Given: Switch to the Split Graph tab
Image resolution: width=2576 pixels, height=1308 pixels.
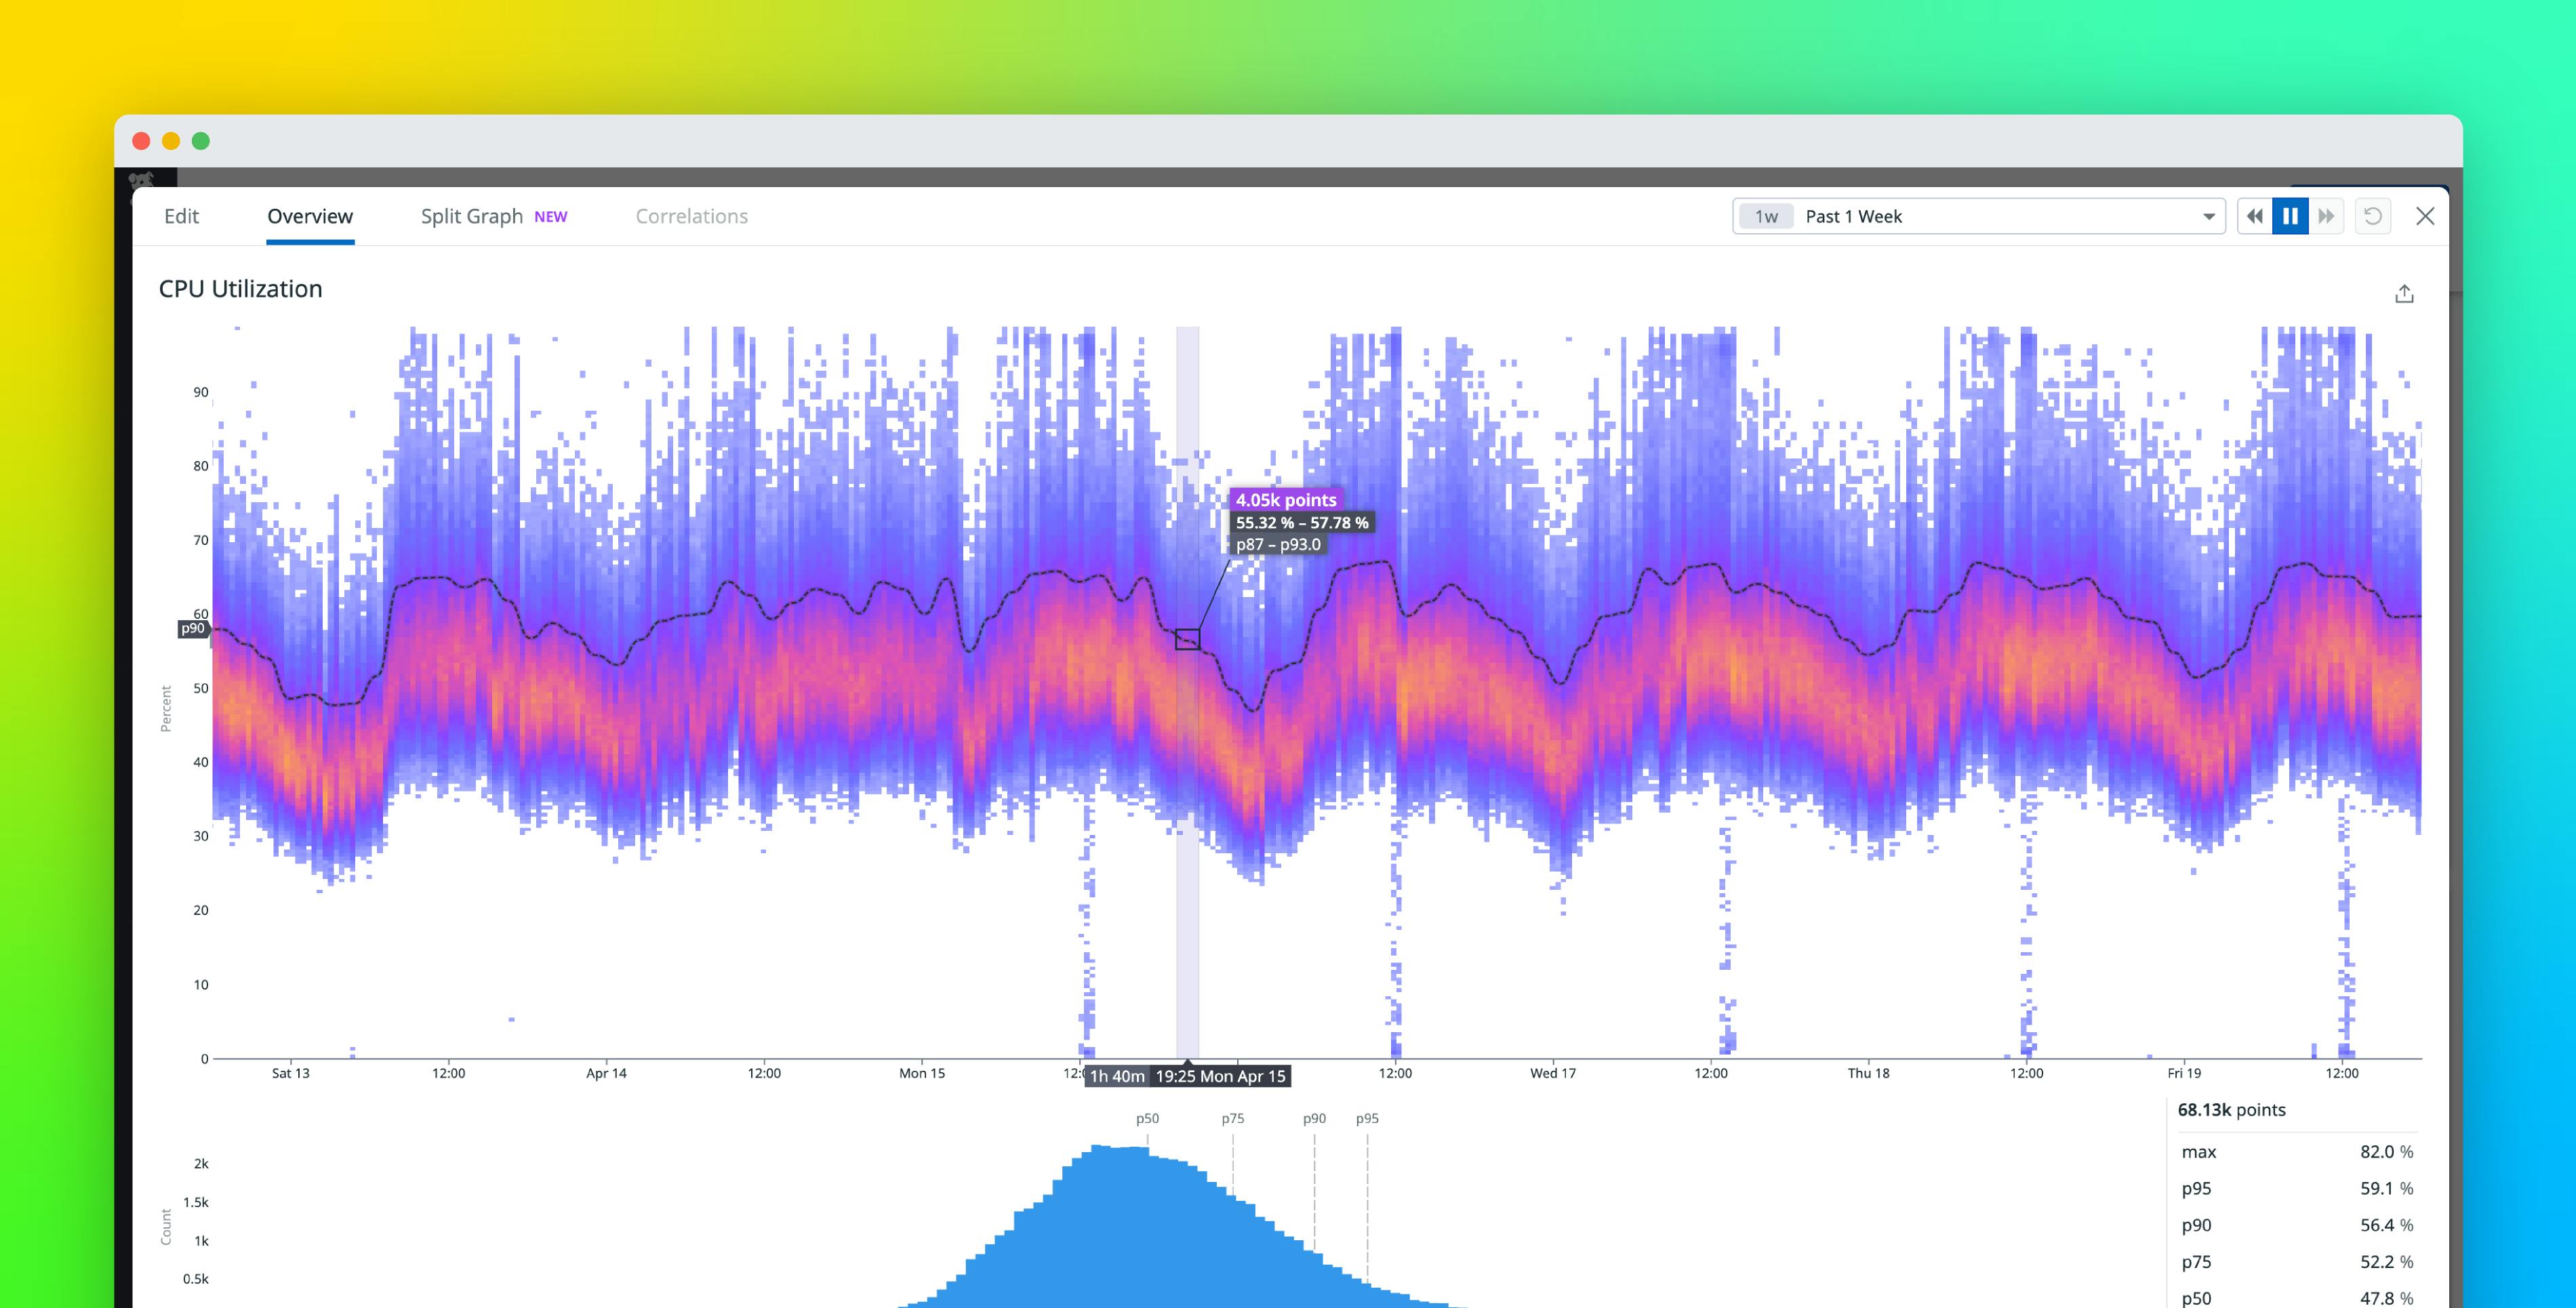Looking at the screenshot, I should click(471, 216).
